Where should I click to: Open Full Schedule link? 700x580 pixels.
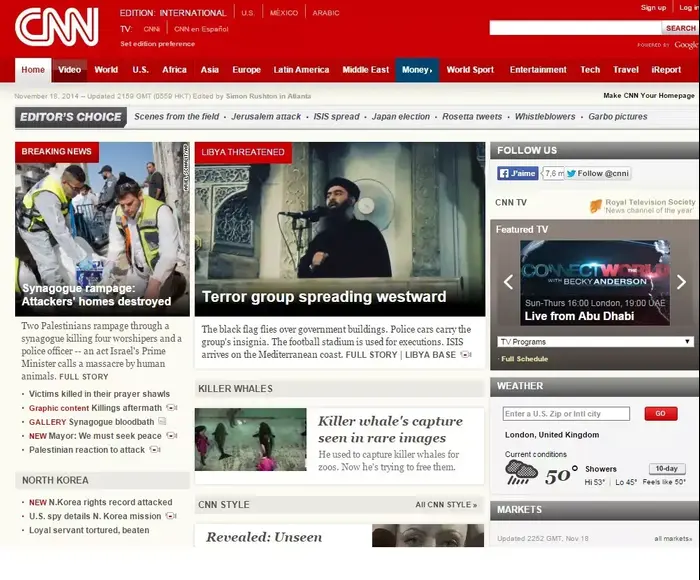pos(525,359)
